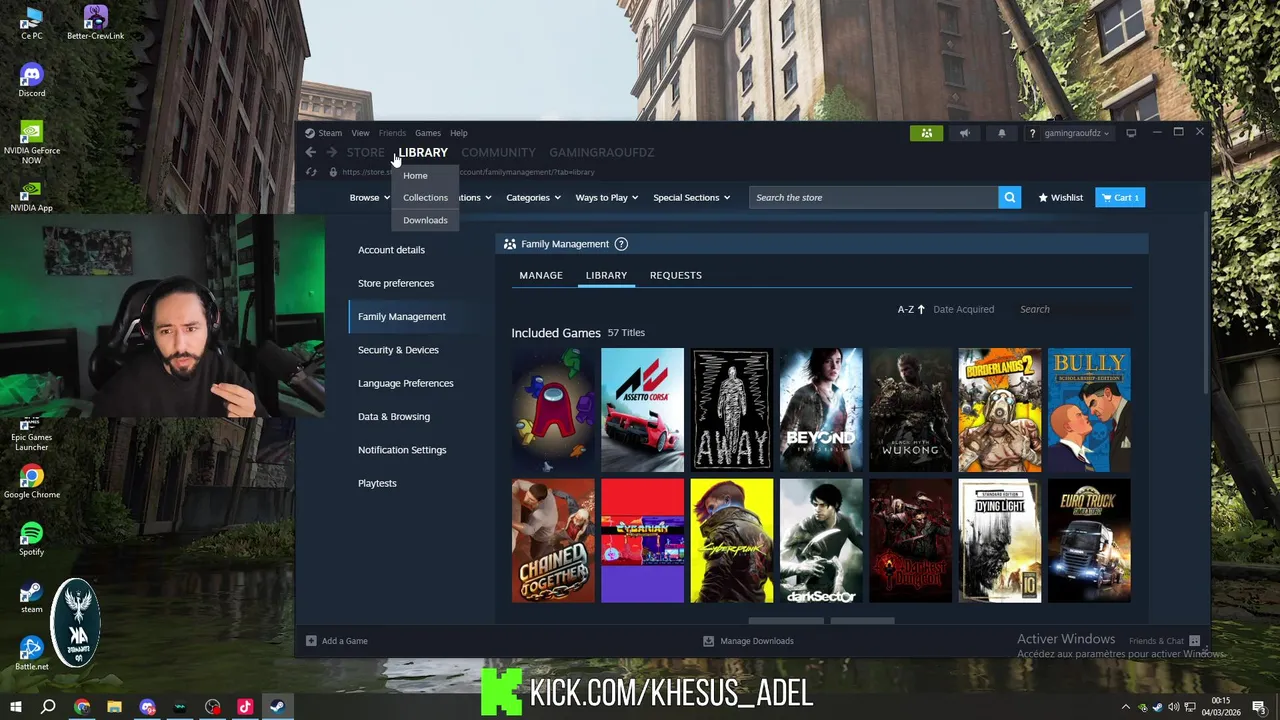Open steam desktop shortcut icon

[x=31, y=597]
